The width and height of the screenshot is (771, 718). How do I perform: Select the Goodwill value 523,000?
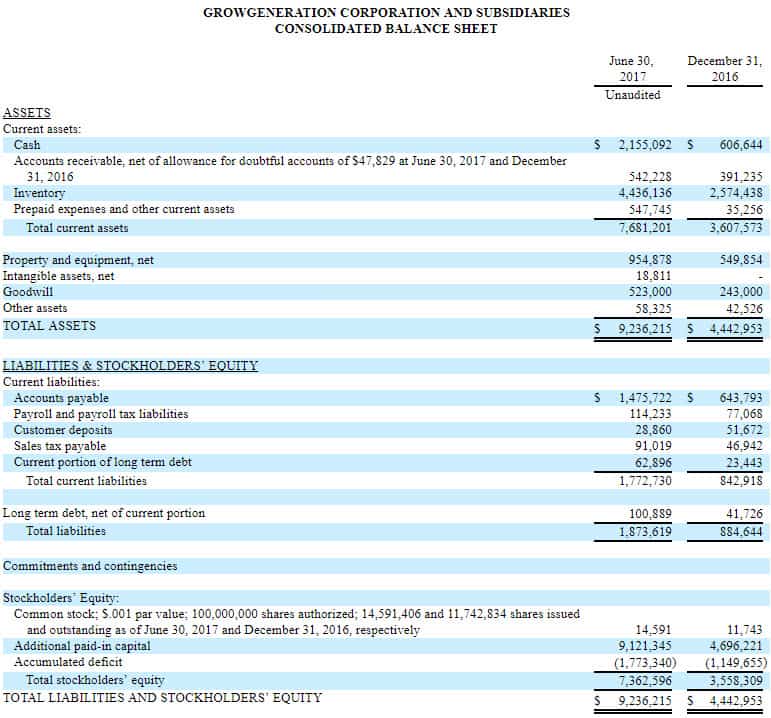pos(650,292)
